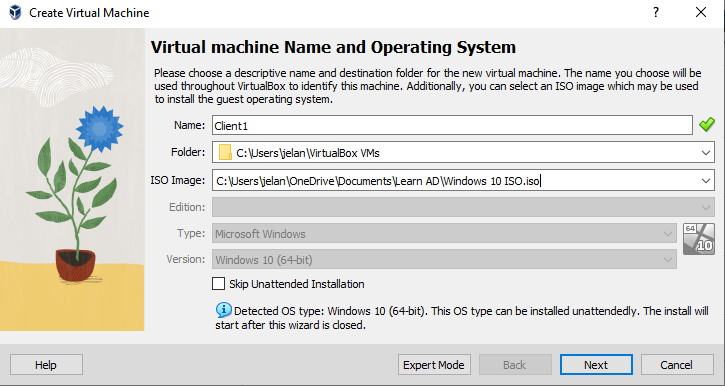Click the 'Edition:' label

pyautogui.click(x=187, y=207)
